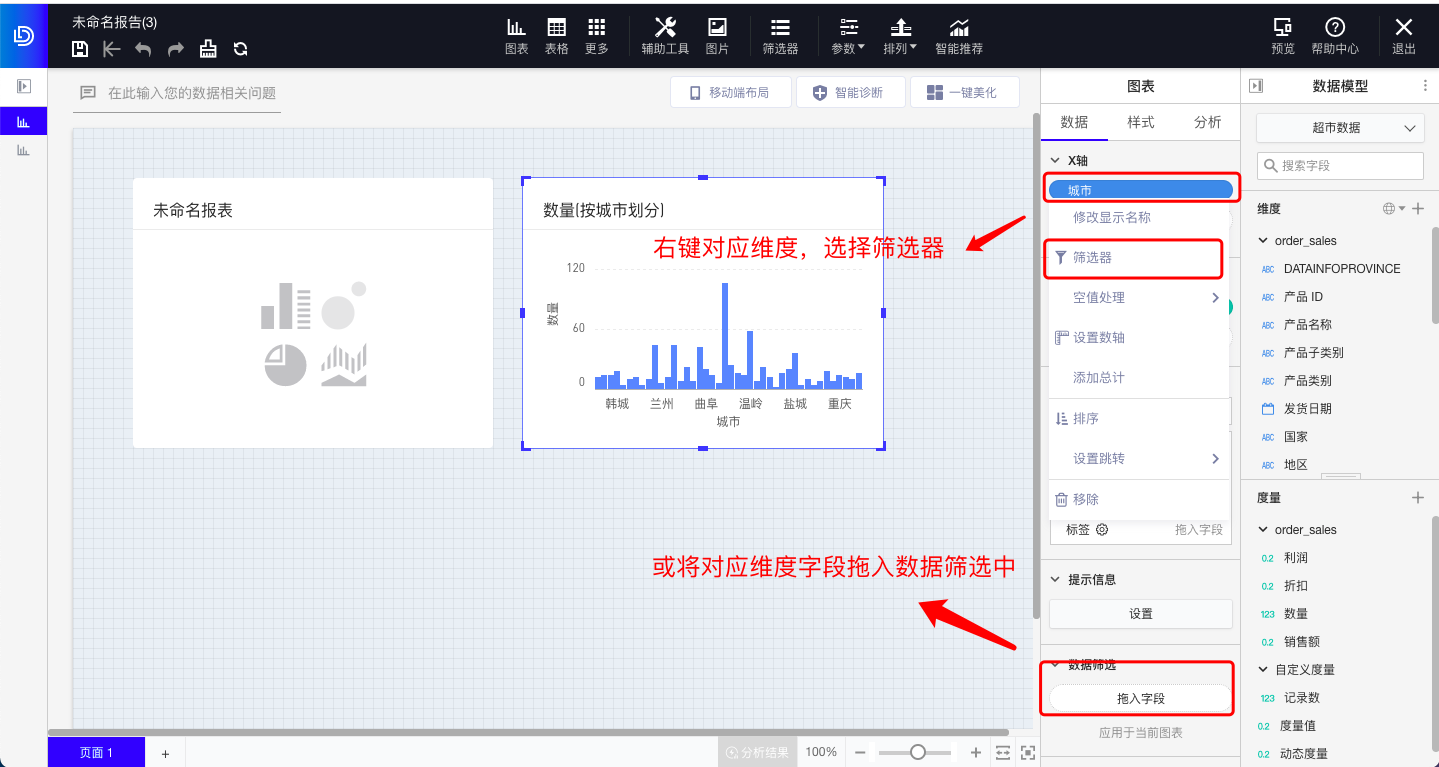Expand the left sidebar panel toggle
Viewport: 1439px width, 767px height.
click(24, 87)
